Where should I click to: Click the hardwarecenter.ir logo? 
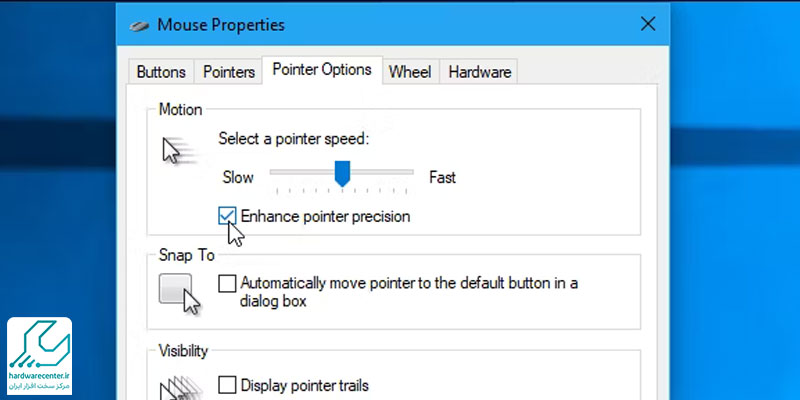(x=40, y=356)
